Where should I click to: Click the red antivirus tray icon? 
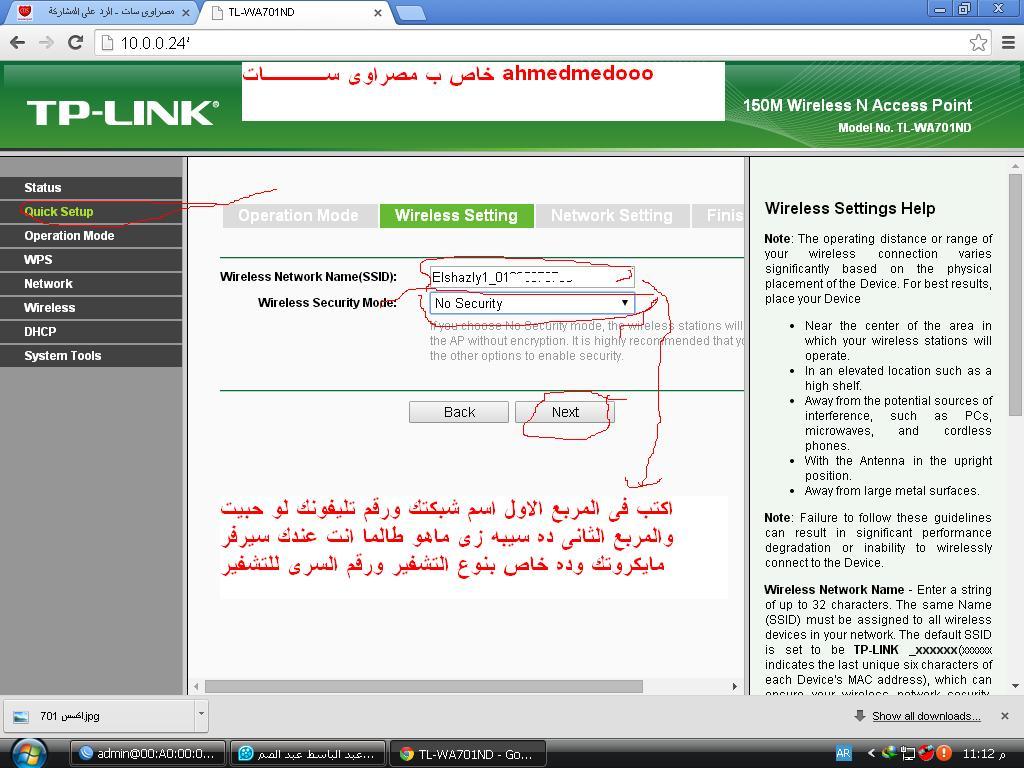click(926, 754)
